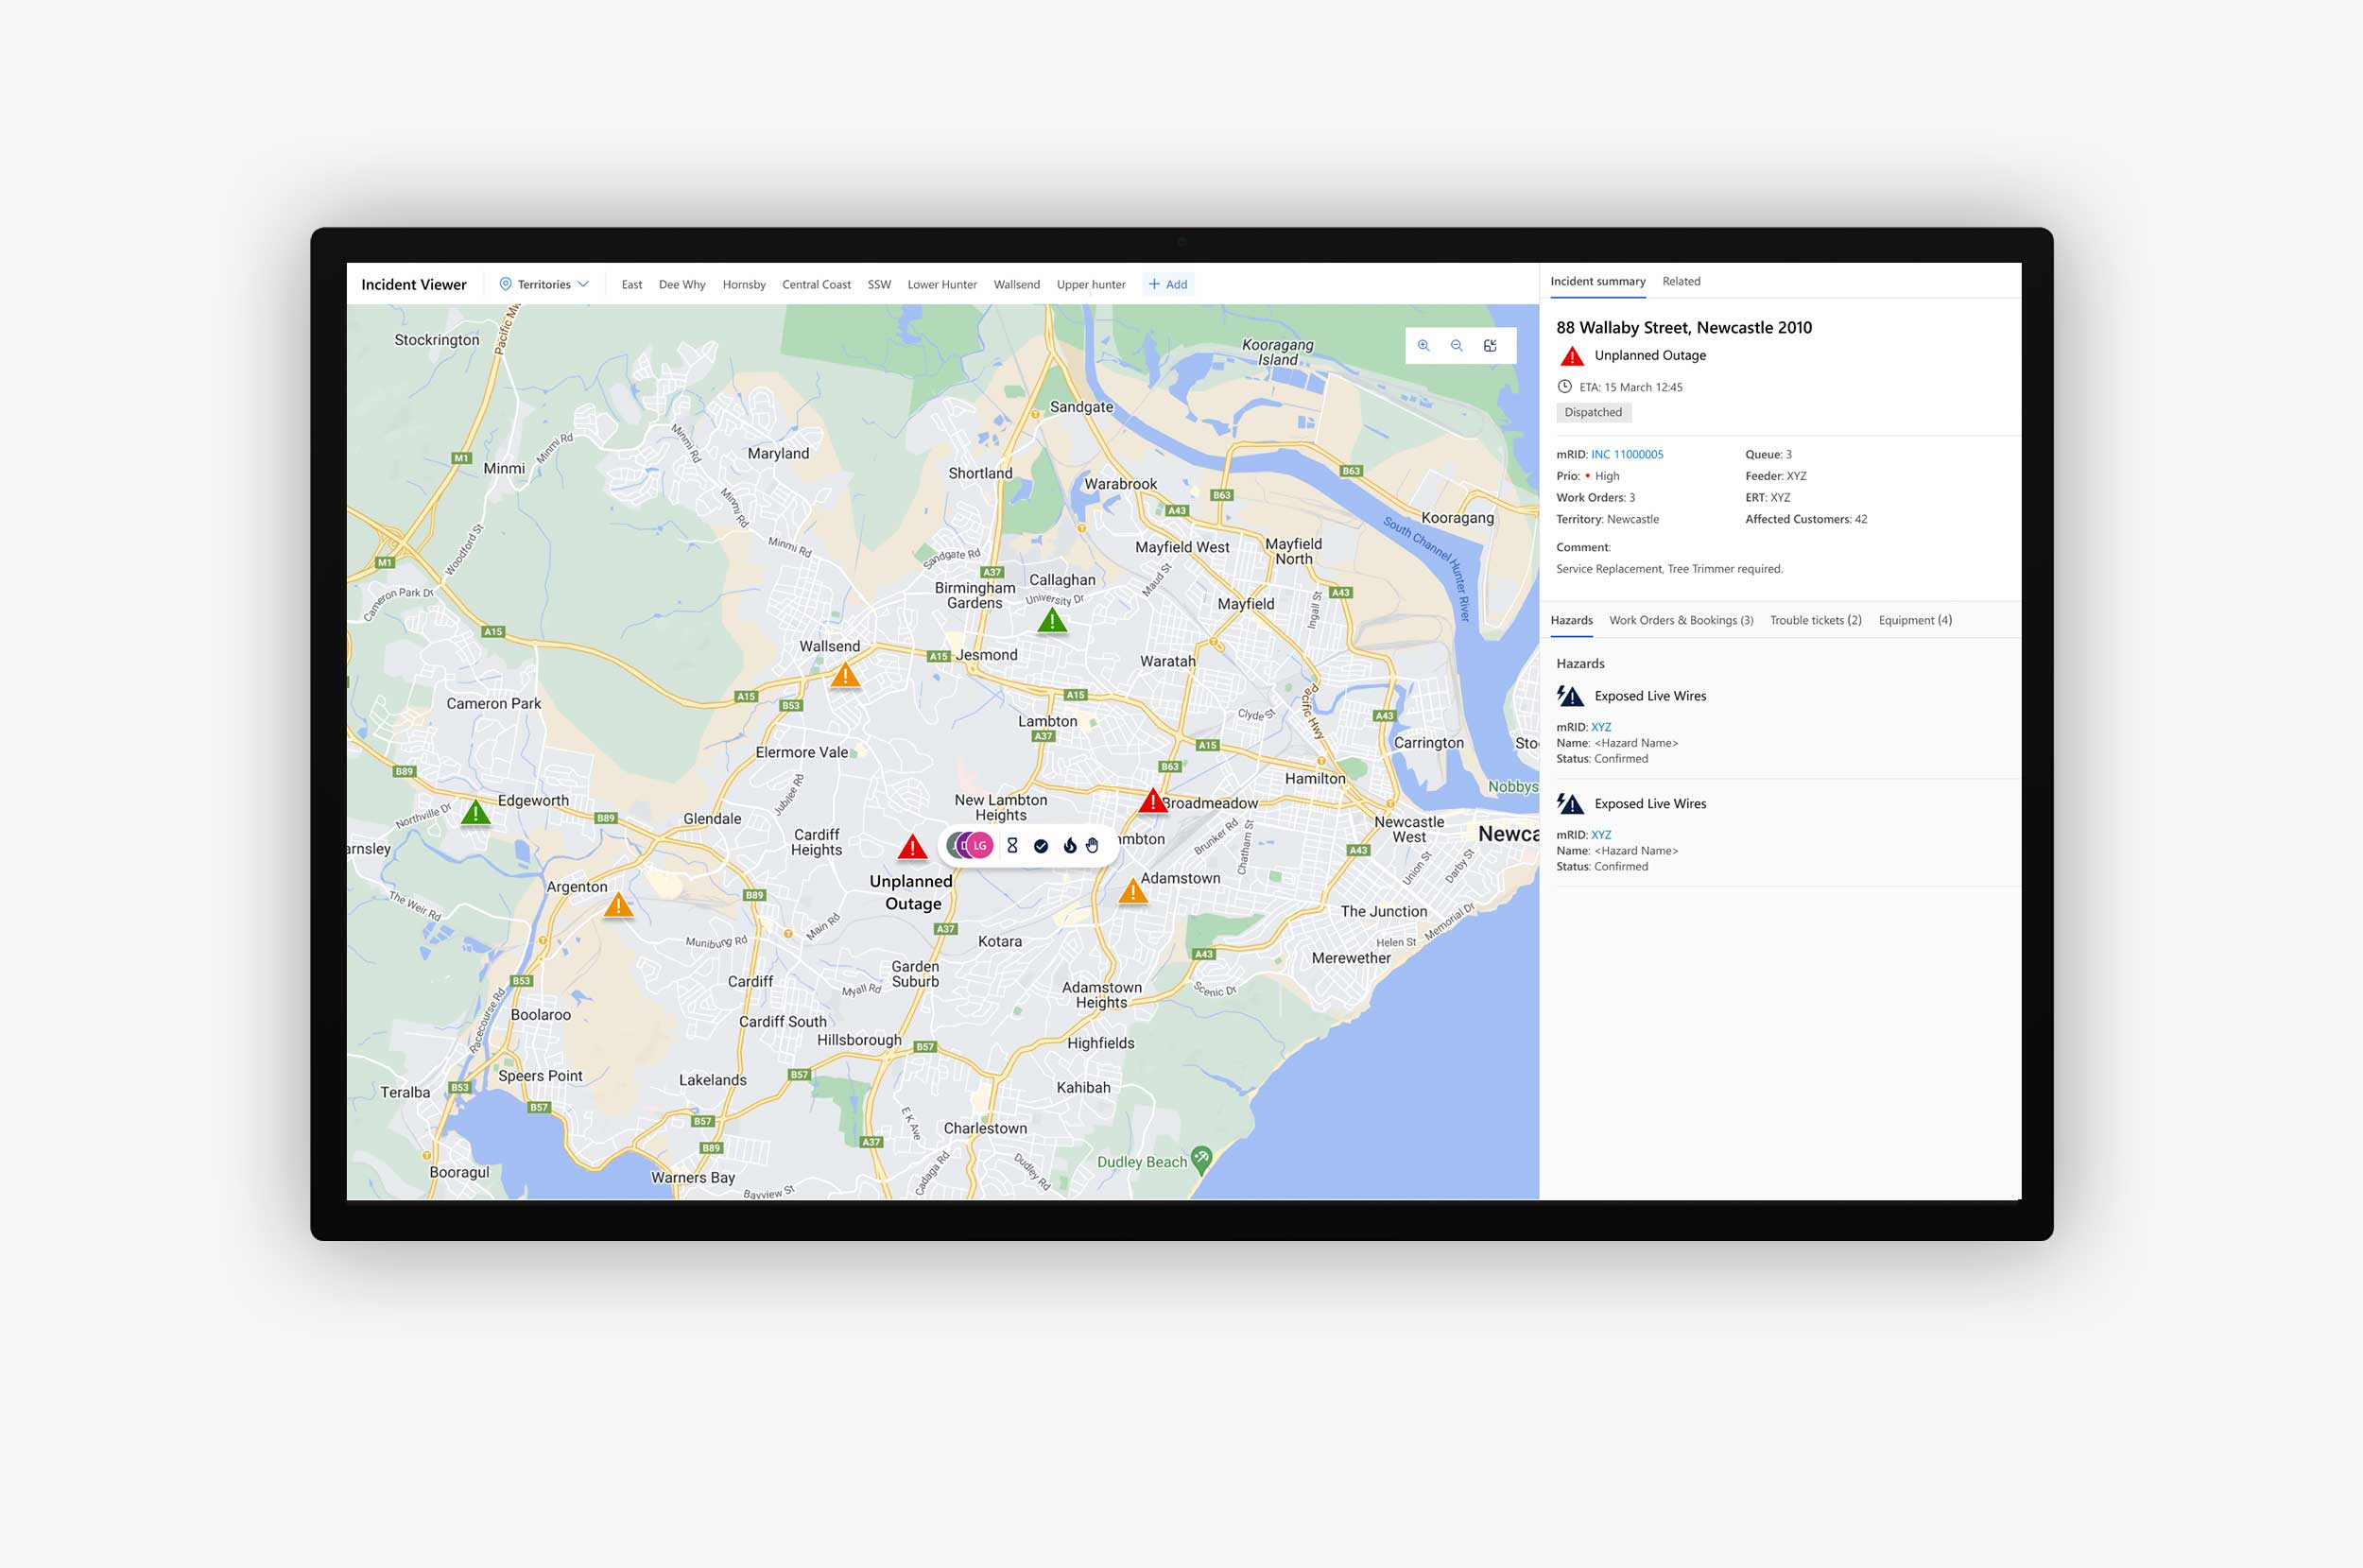
Task: Click the checkmark circle icon in popup
Action: pyautogui.click(x=1041, y=846)
